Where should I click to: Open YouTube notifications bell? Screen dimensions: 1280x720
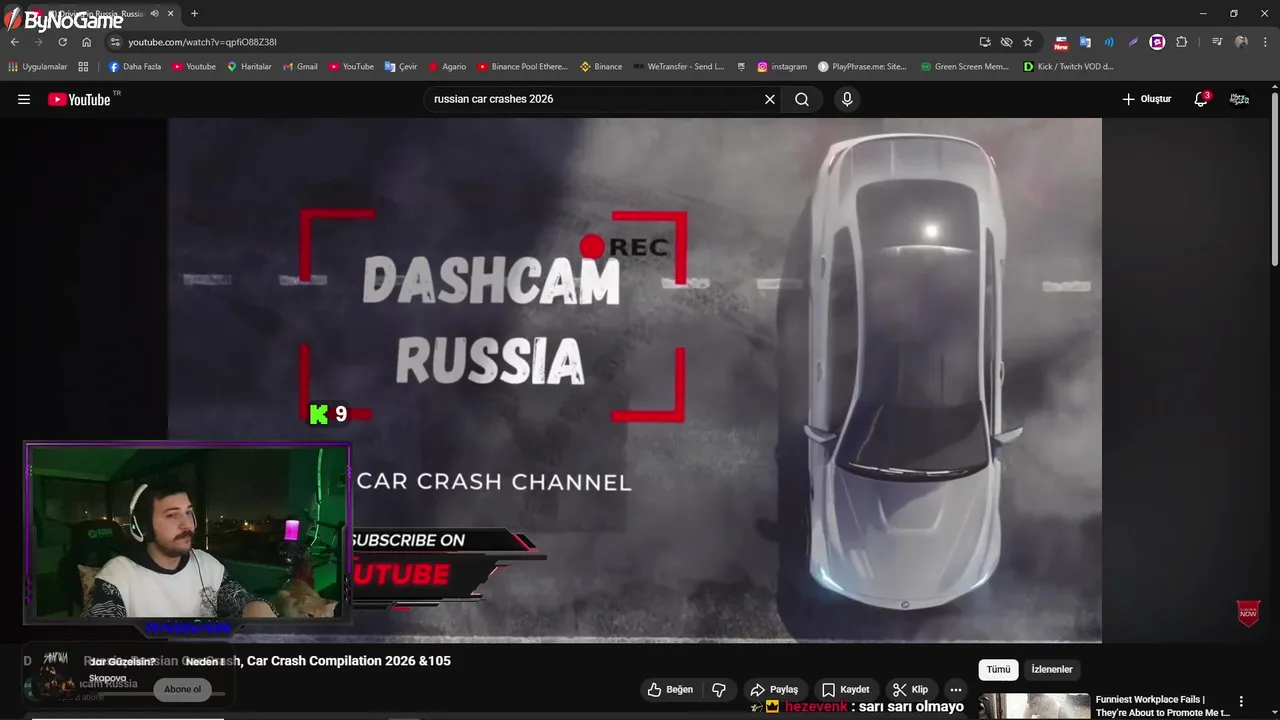[1201, 99]
